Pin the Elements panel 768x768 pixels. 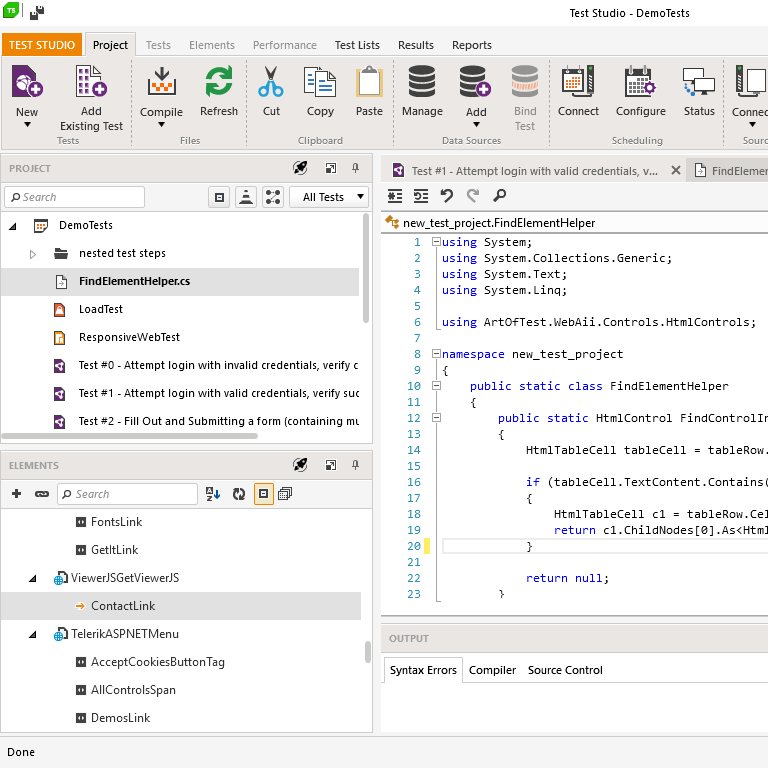(356, 465)
